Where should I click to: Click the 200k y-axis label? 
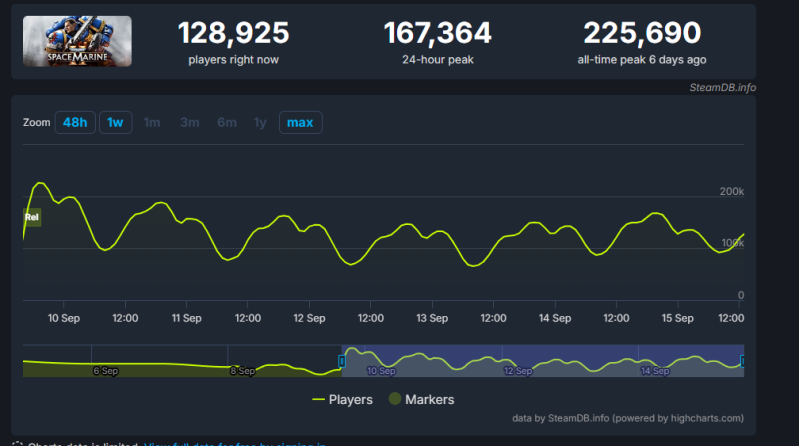(x=732, y=192)
